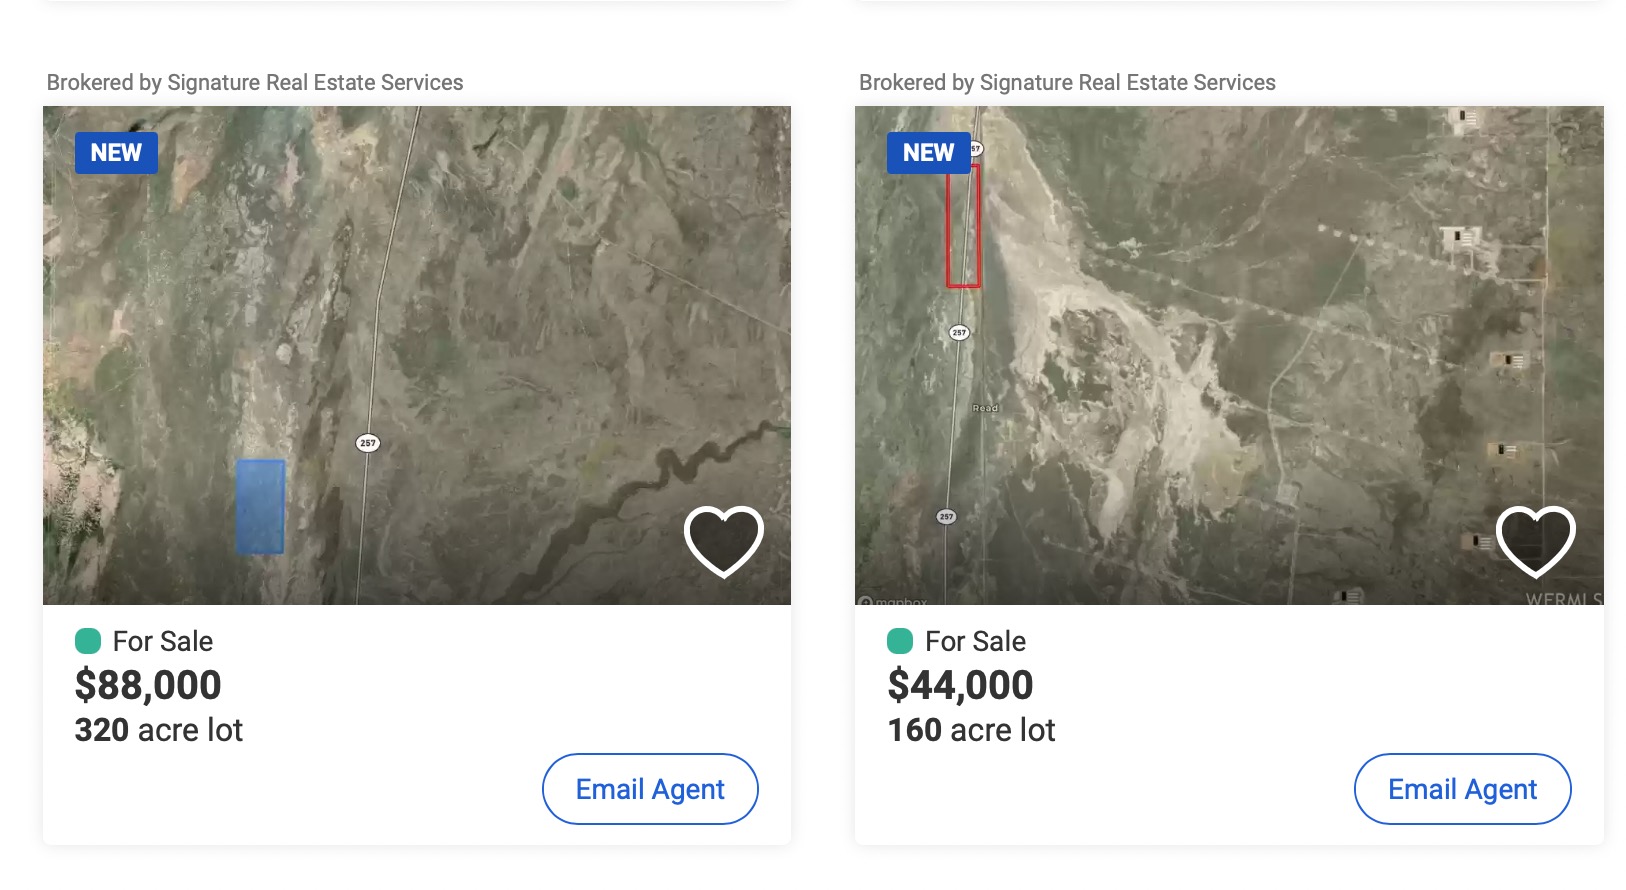Click the 320 acre lot text
This screenshot has height=890, width=1626.
point(159,730)
